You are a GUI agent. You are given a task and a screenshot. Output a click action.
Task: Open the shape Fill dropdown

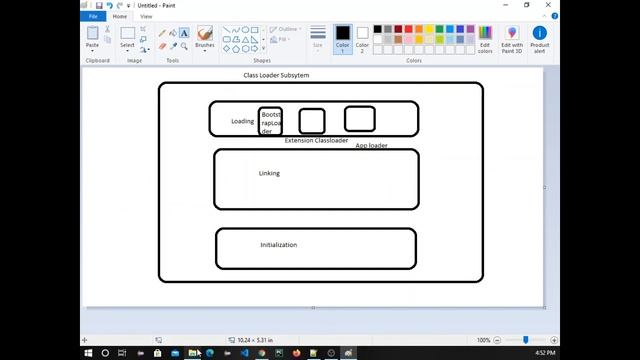(x=280, y=40)
